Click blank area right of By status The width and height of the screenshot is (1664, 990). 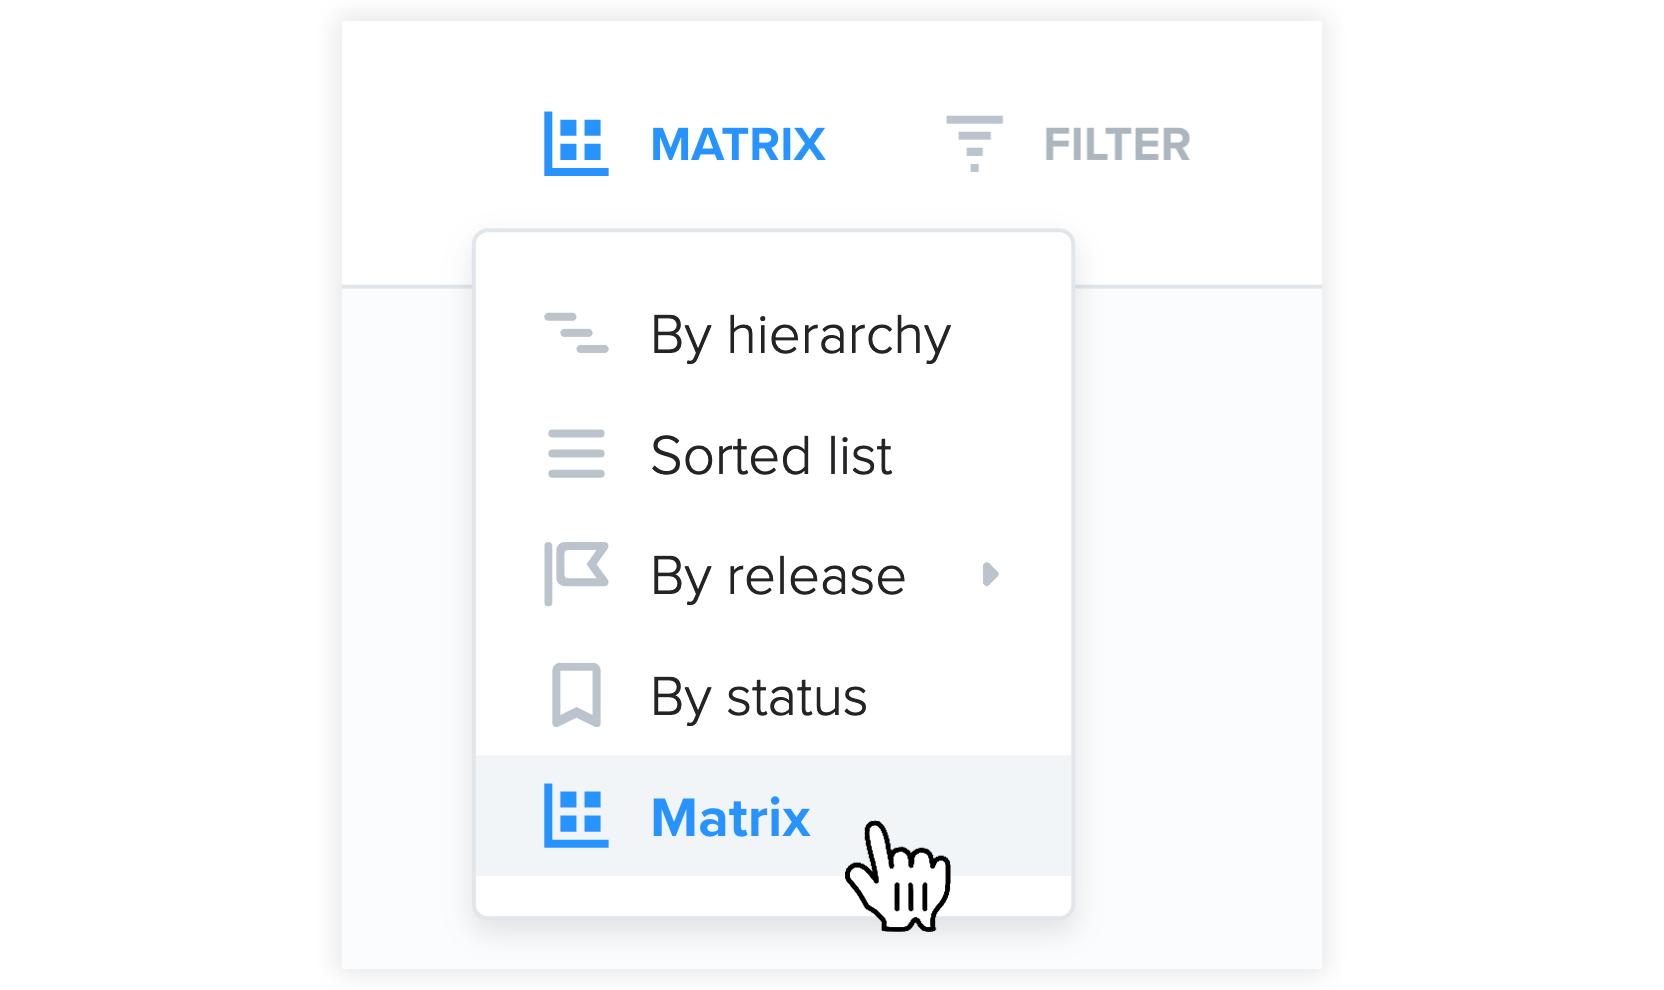(x=968, y=697)
